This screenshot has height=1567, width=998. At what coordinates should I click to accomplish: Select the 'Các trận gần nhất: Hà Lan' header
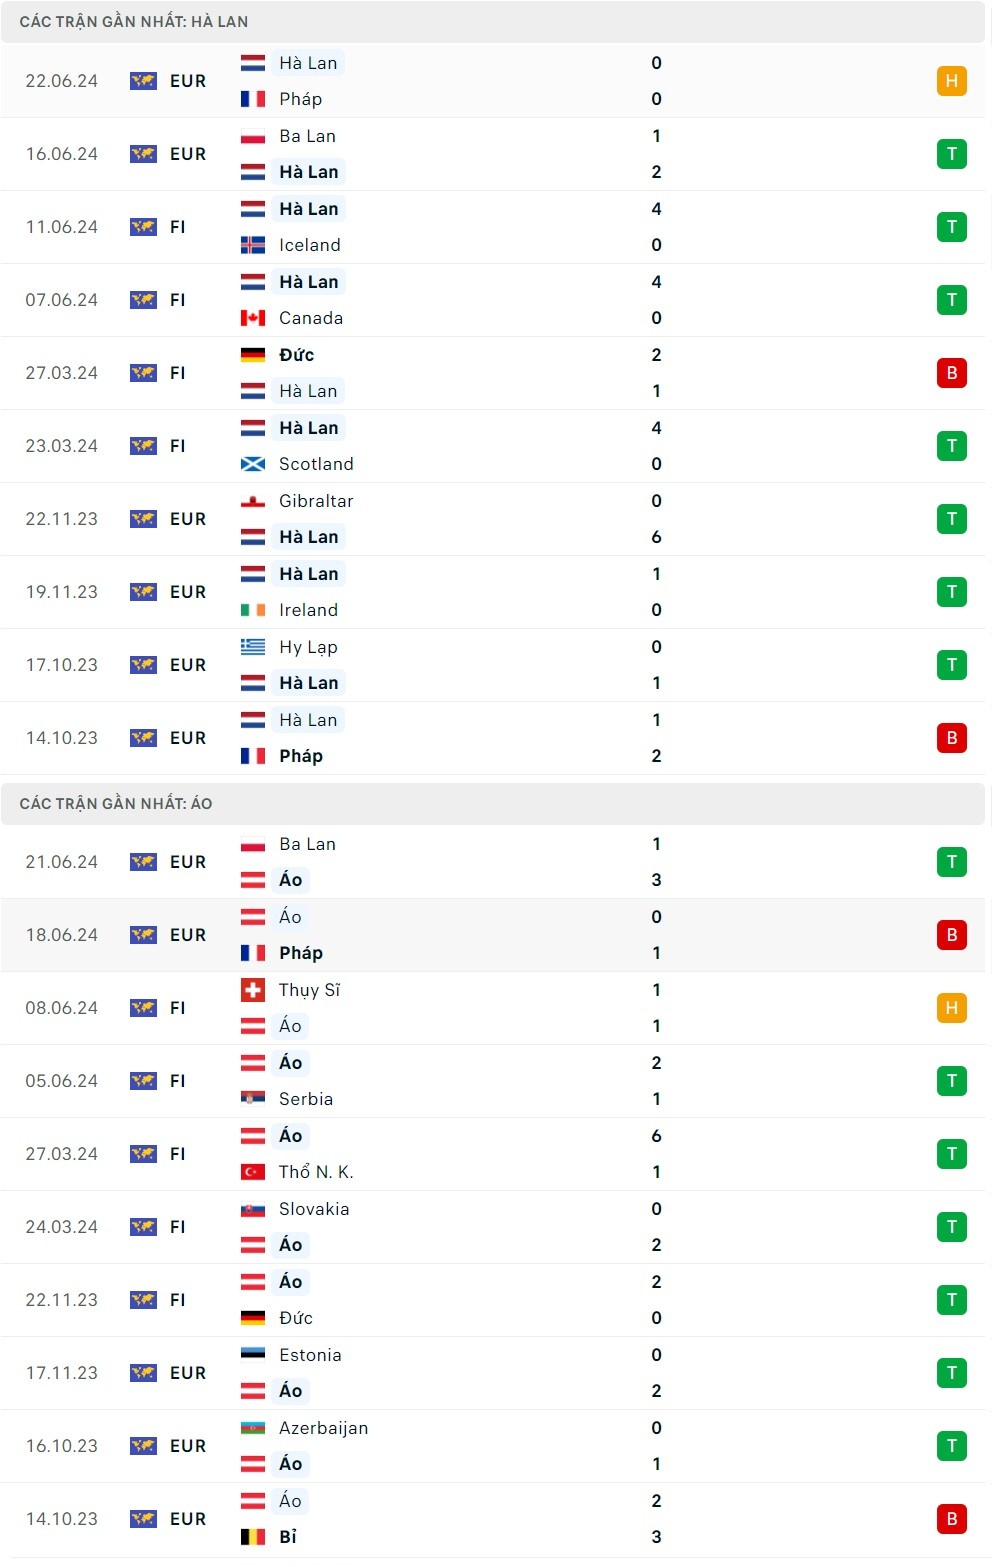pyautogui.click(x=134, y=21)
